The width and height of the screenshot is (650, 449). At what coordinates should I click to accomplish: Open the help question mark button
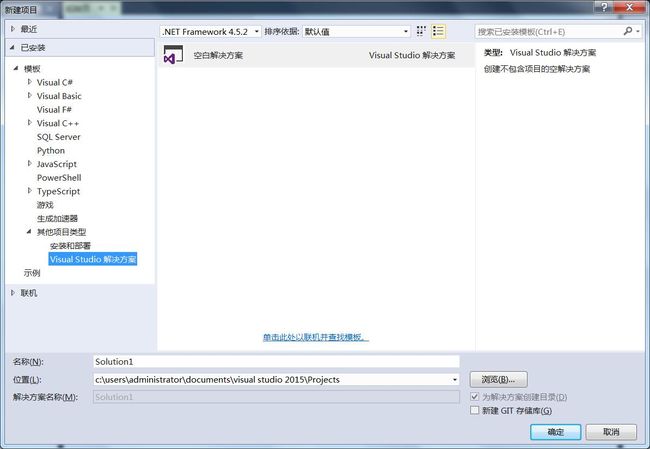pyautogui.click(x=604, y=7)
